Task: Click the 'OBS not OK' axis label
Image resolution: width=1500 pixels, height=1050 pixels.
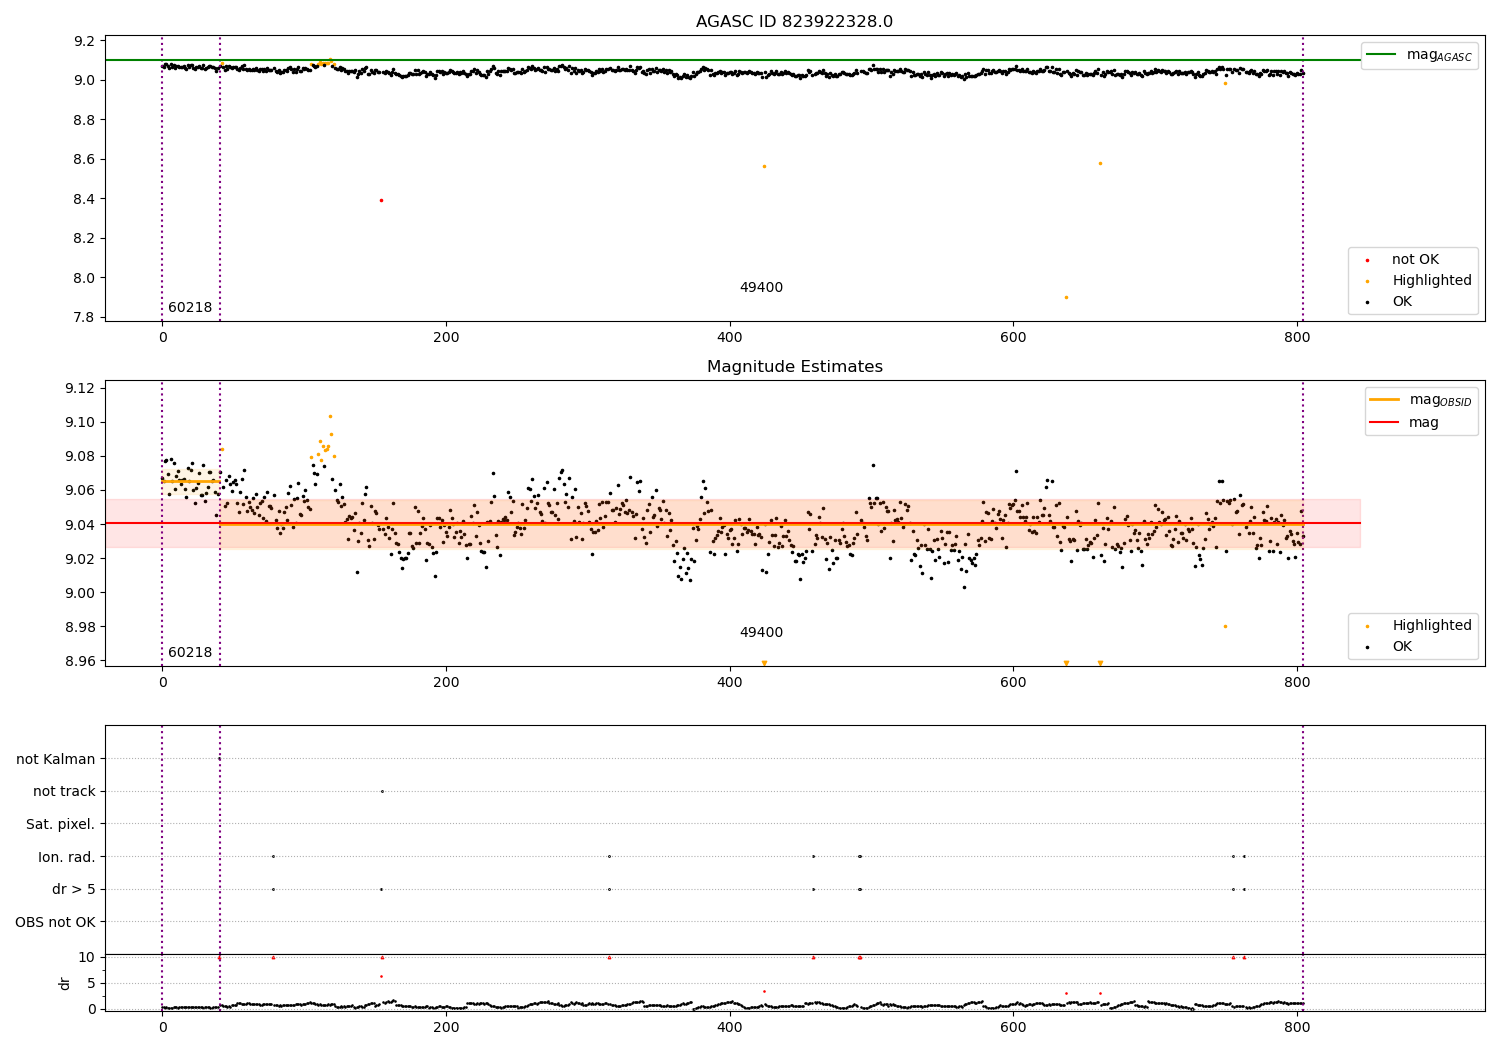Action: pos(56,922)
